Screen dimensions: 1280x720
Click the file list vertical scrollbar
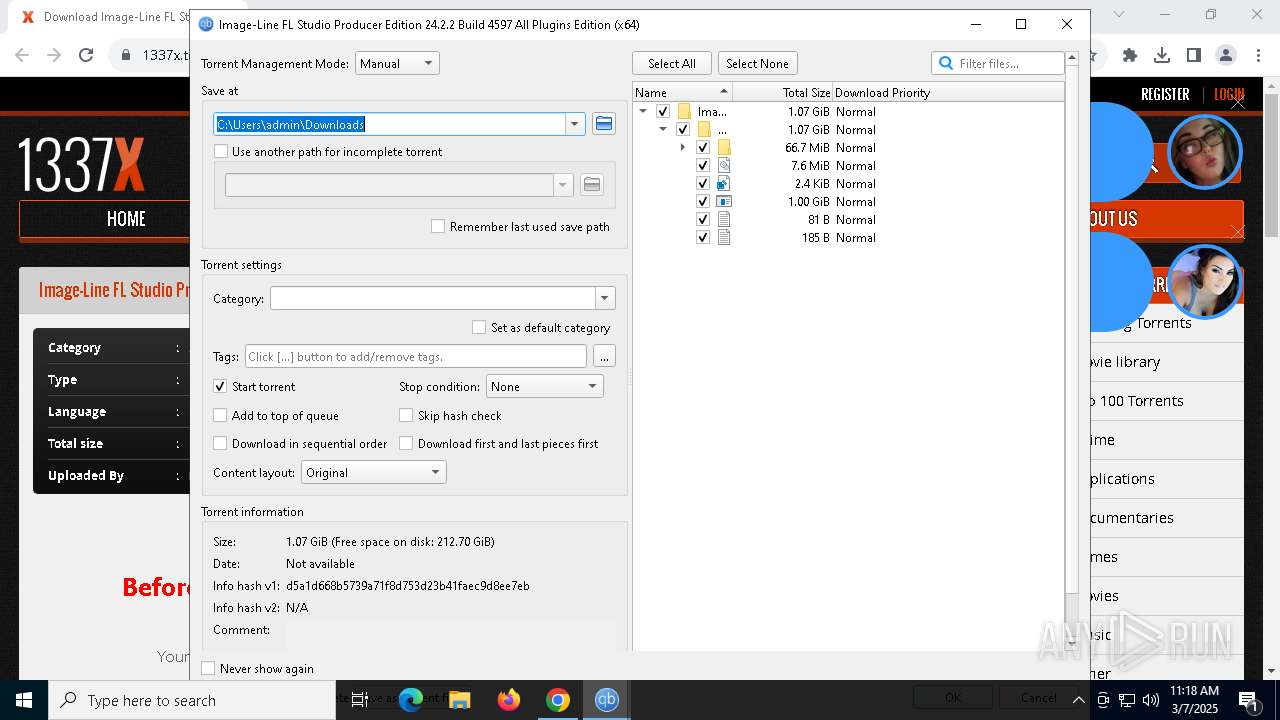1072,350
